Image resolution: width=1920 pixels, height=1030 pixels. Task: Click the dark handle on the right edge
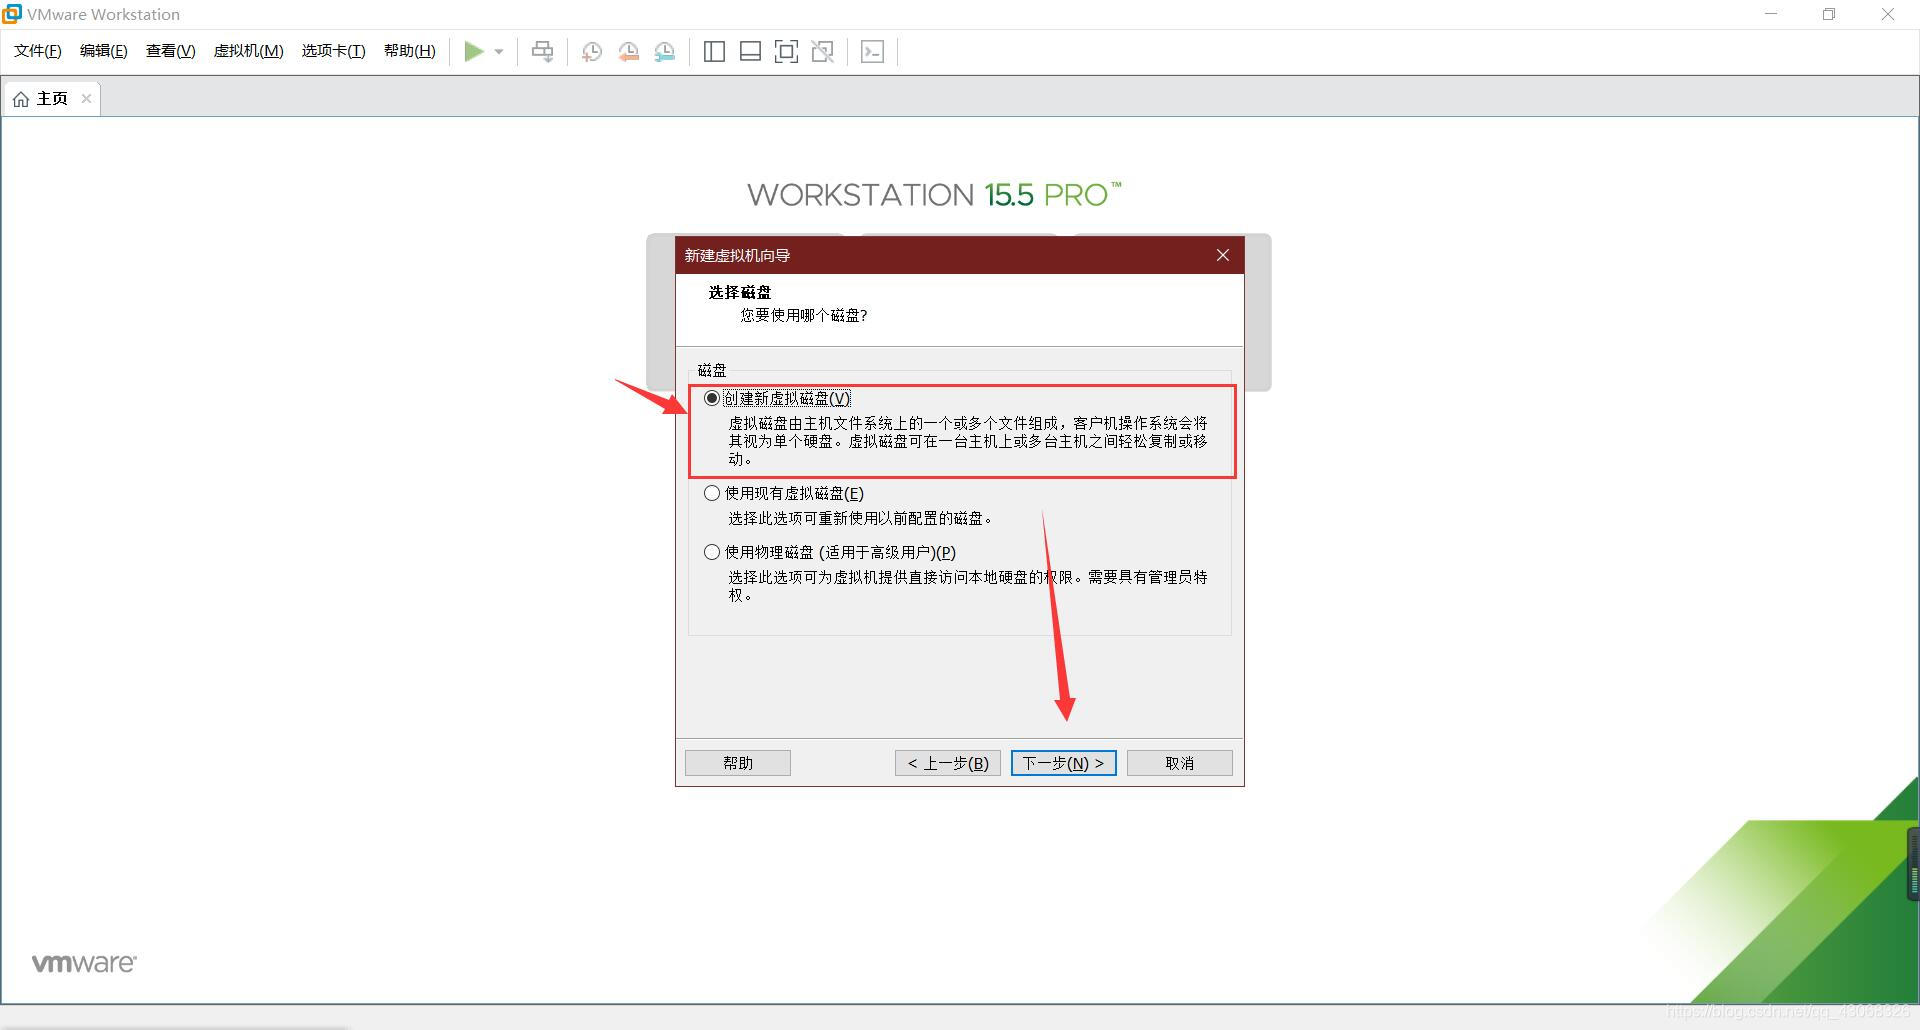click(x=1914, y=864)
